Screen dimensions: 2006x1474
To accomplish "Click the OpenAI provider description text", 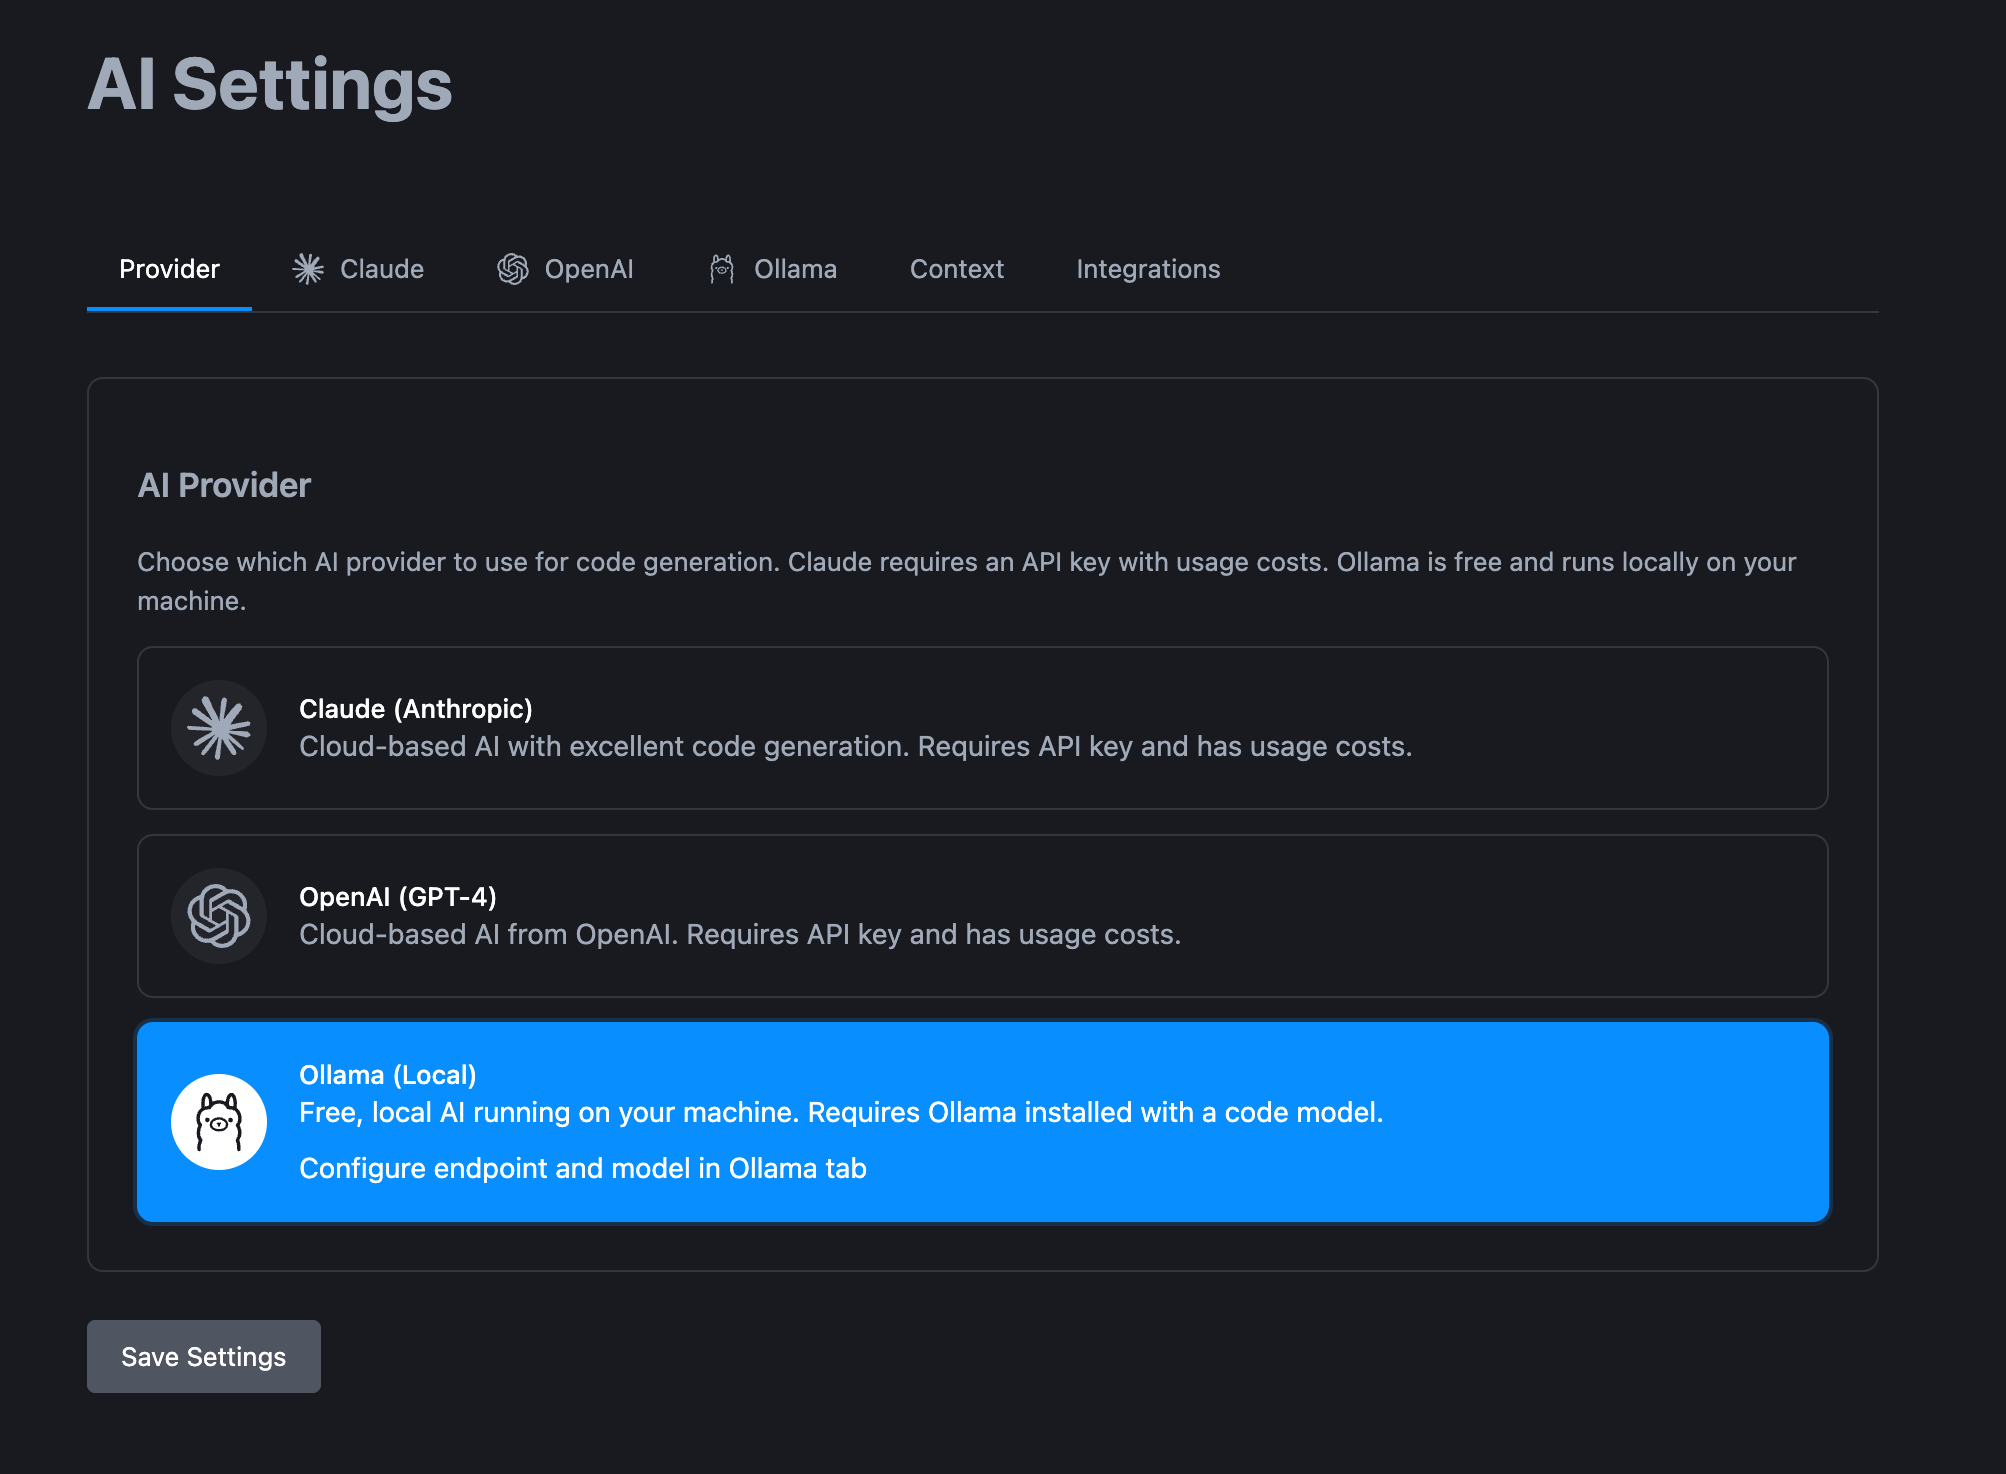I will point(740,935).
